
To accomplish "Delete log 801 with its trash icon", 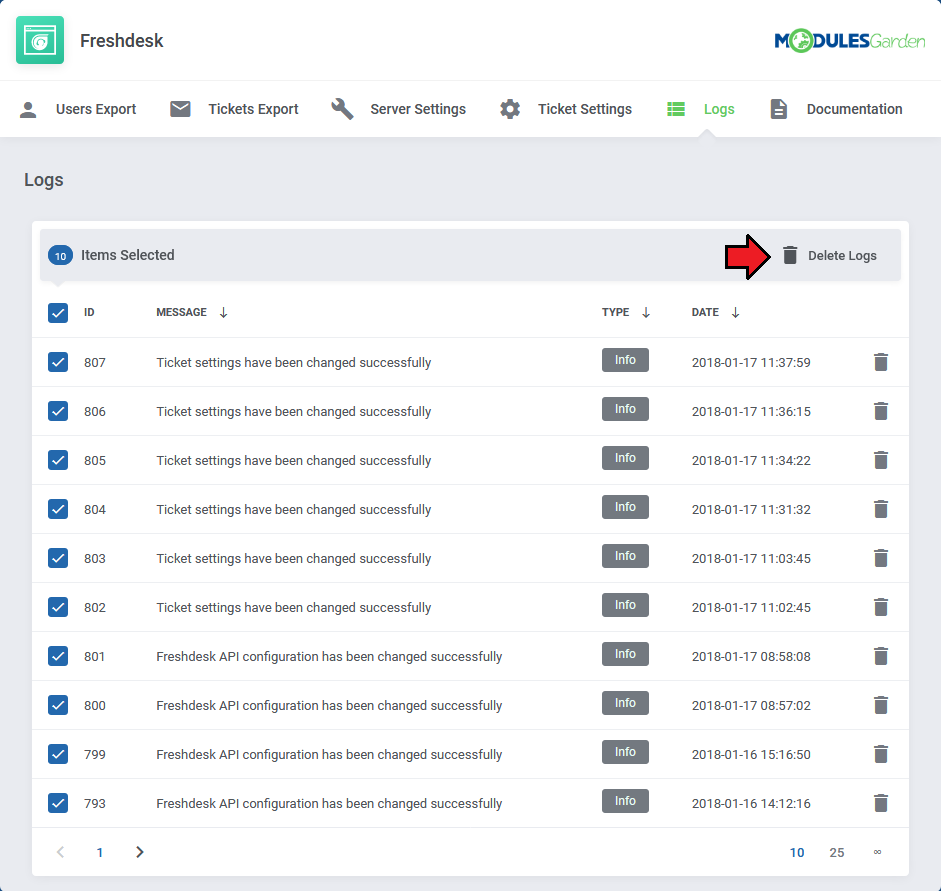I will click(880, 656).
